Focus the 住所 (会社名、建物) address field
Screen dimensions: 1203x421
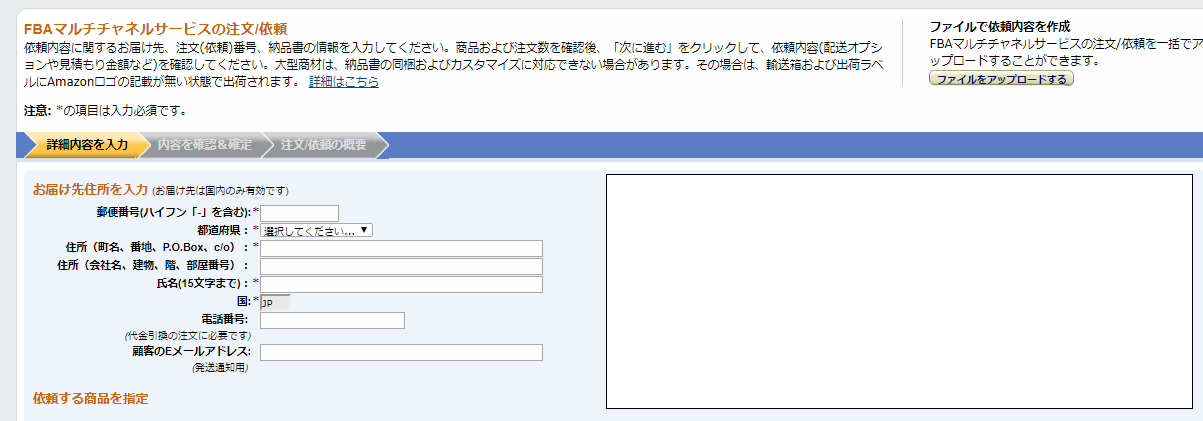coord(401,266)
